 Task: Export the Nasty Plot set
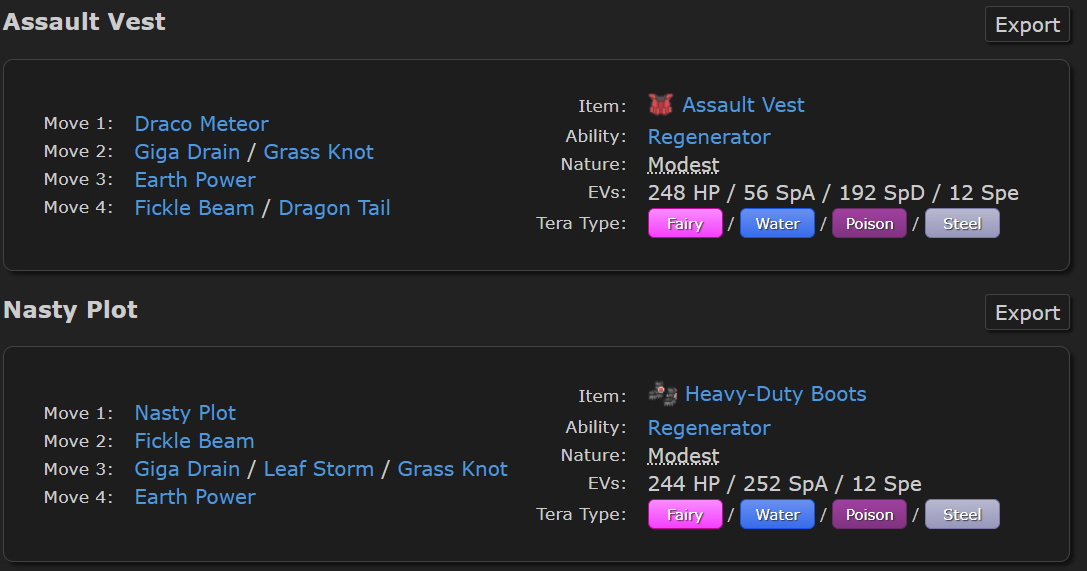point(1027,313)
